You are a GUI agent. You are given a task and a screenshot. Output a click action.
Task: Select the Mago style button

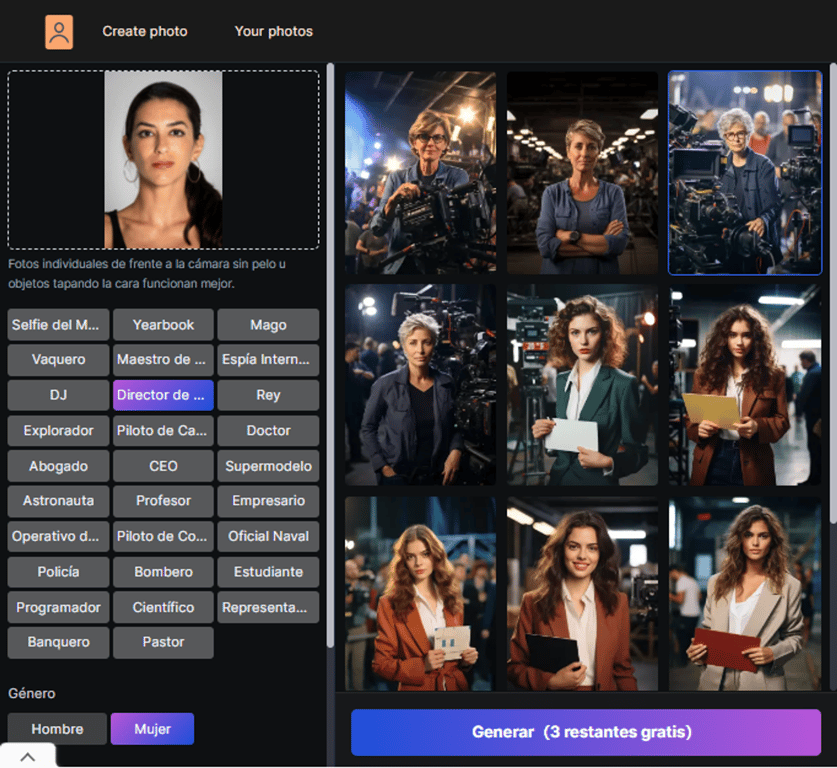268,324
